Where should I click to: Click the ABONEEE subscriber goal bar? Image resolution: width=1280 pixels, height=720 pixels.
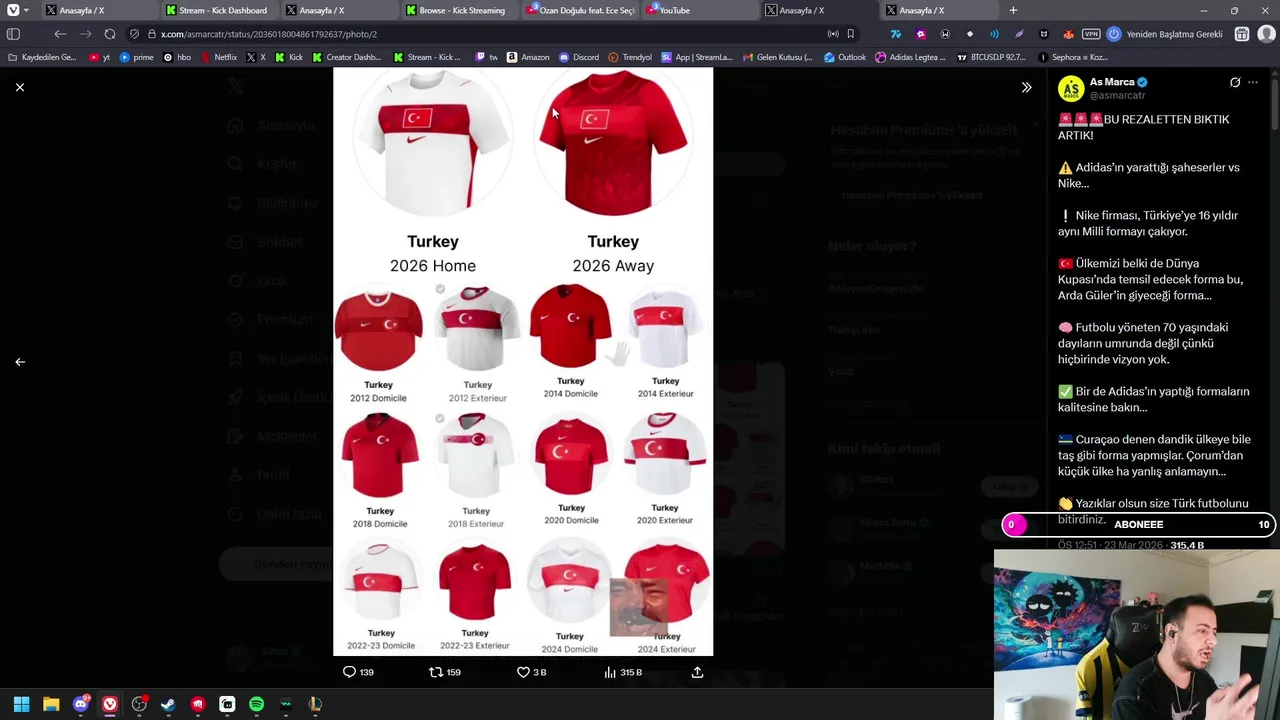[1139, 524]
